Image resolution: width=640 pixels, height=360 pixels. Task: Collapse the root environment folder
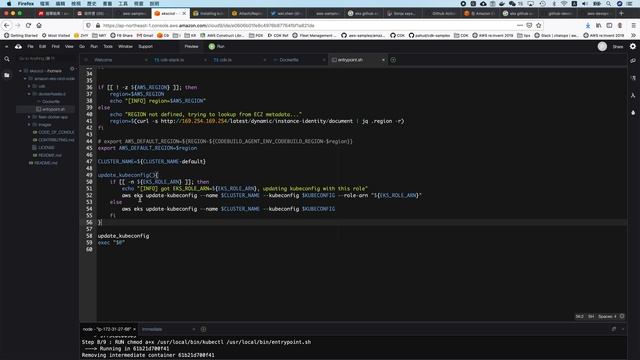(x=20, y=71)
